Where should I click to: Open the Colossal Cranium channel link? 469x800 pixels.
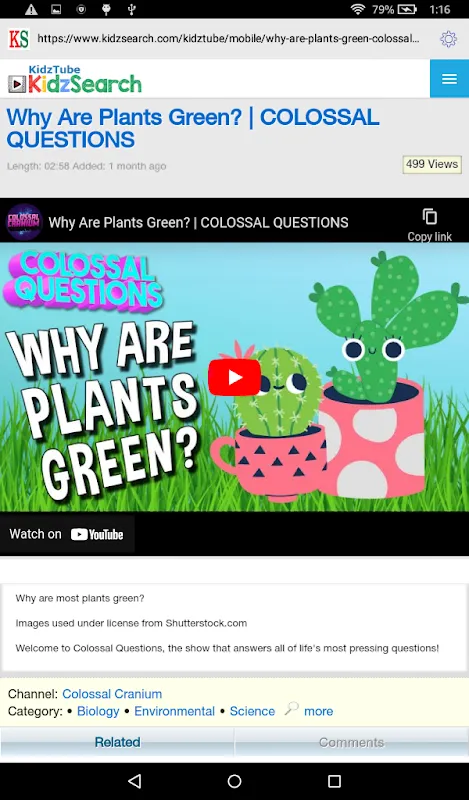(x=112, y=694)
